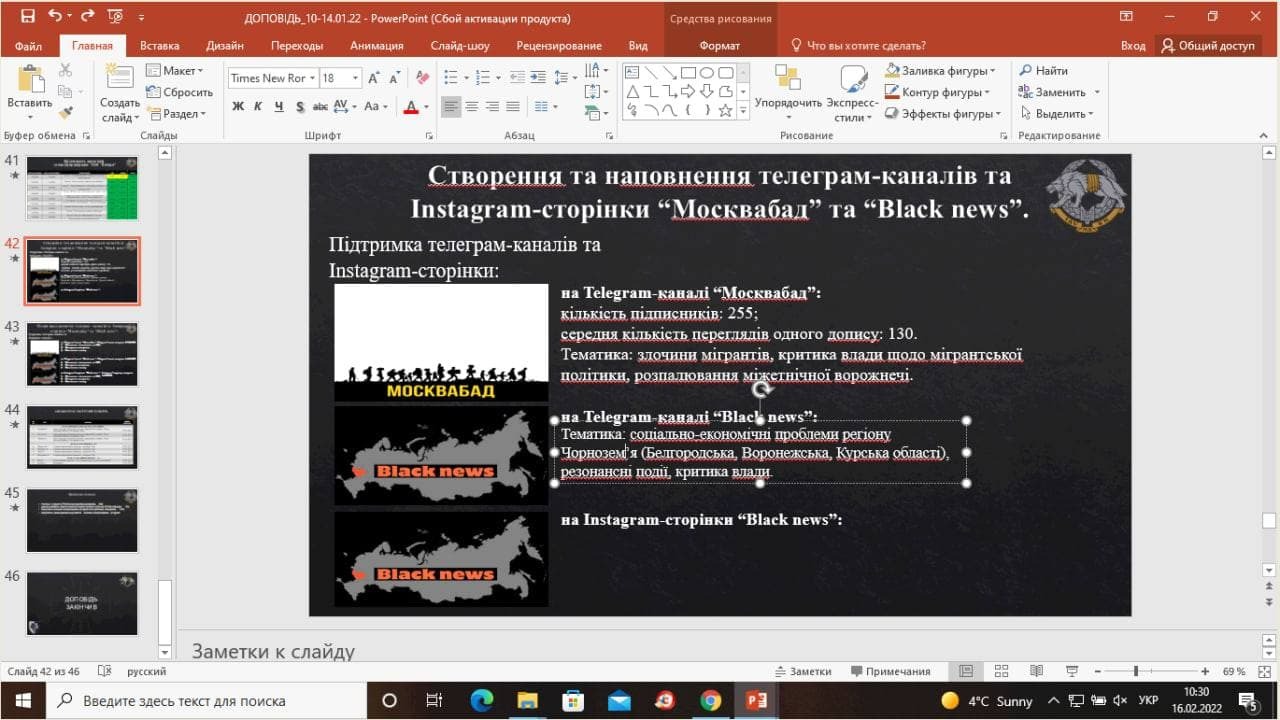Cut the selected text with scissors icon
The height and width of the screenshot is (720, 1280).
click(x=65, y=70)
